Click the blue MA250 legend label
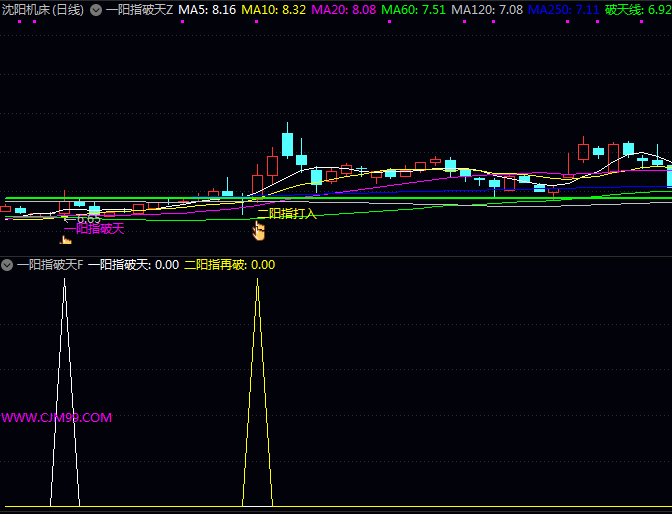672x514 pixels. [x=563, y=10]
